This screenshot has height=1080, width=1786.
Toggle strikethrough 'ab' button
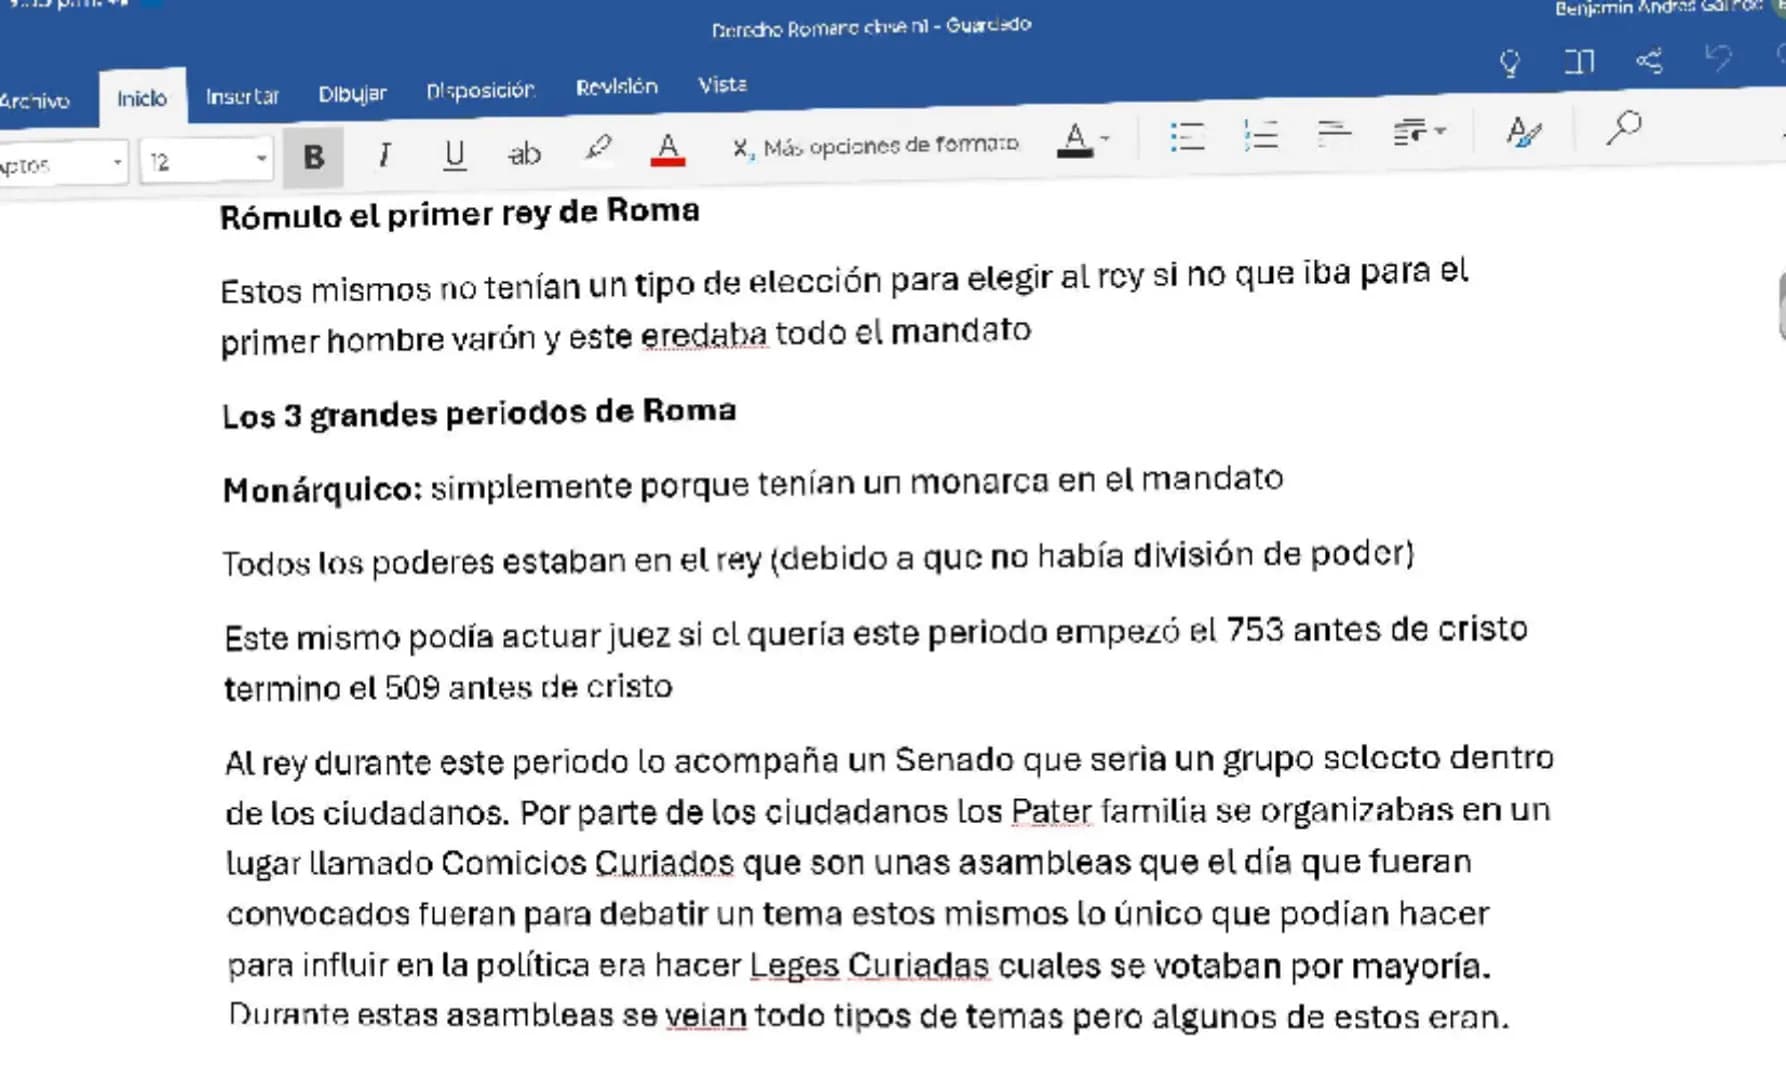524,153
